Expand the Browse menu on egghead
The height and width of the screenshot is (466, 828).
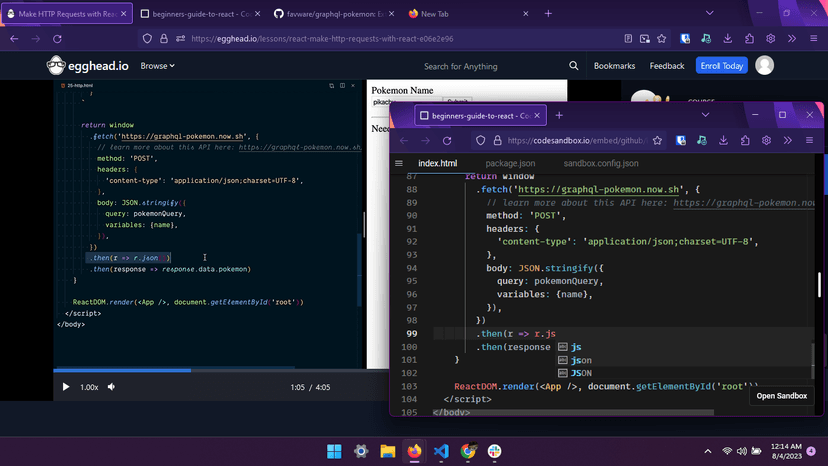pos(157,66)
